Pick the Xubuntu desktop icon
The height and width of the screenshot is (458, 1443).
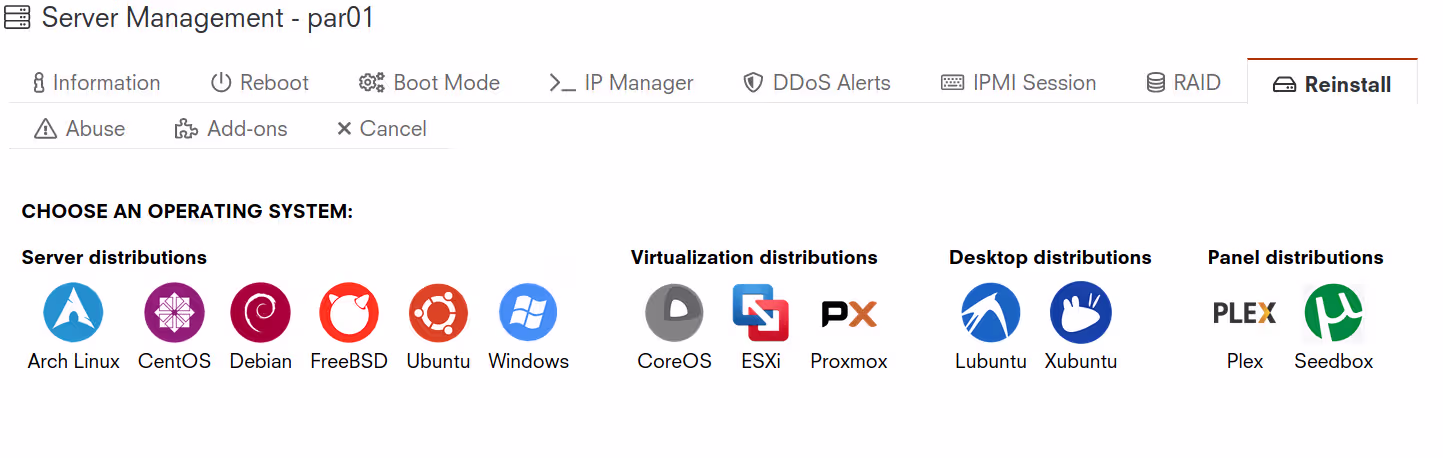click(1081, 313)
